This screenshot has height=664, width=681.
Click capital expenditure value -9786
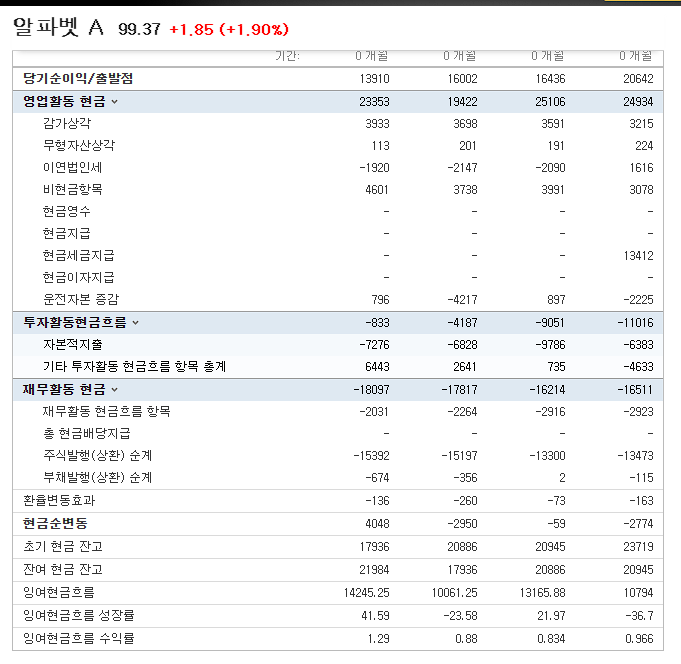click(550, 345)
